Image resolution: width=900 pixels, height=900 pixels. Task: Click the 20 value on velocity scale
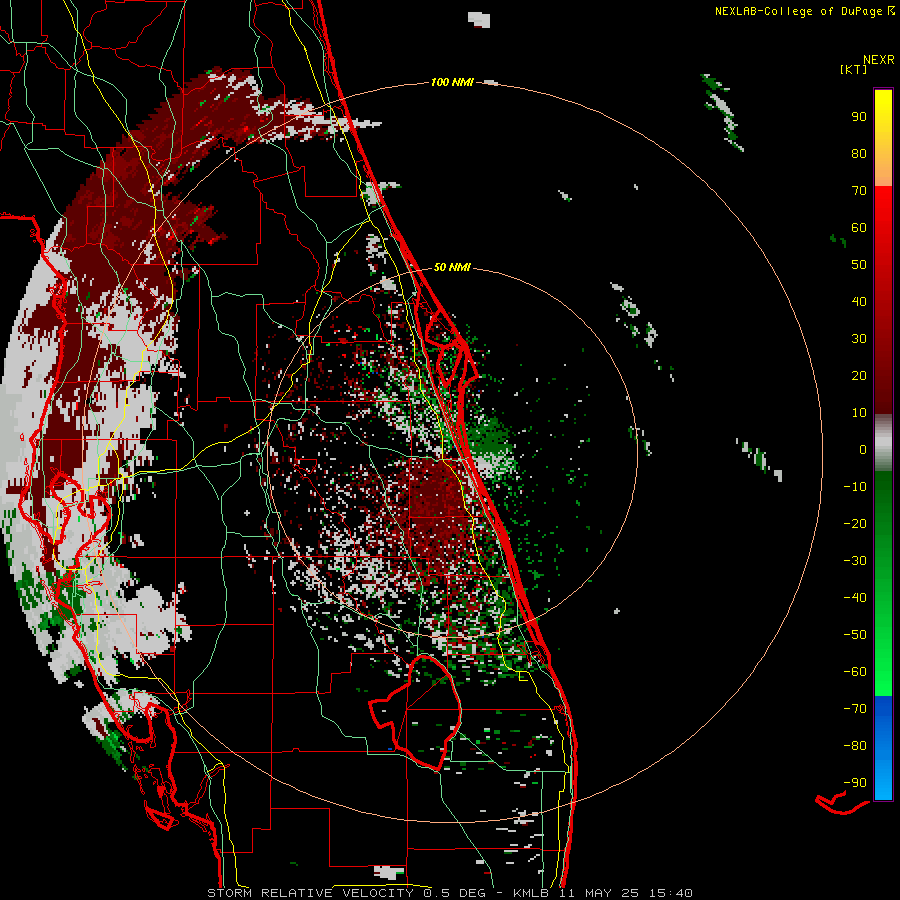coord(859,375)
